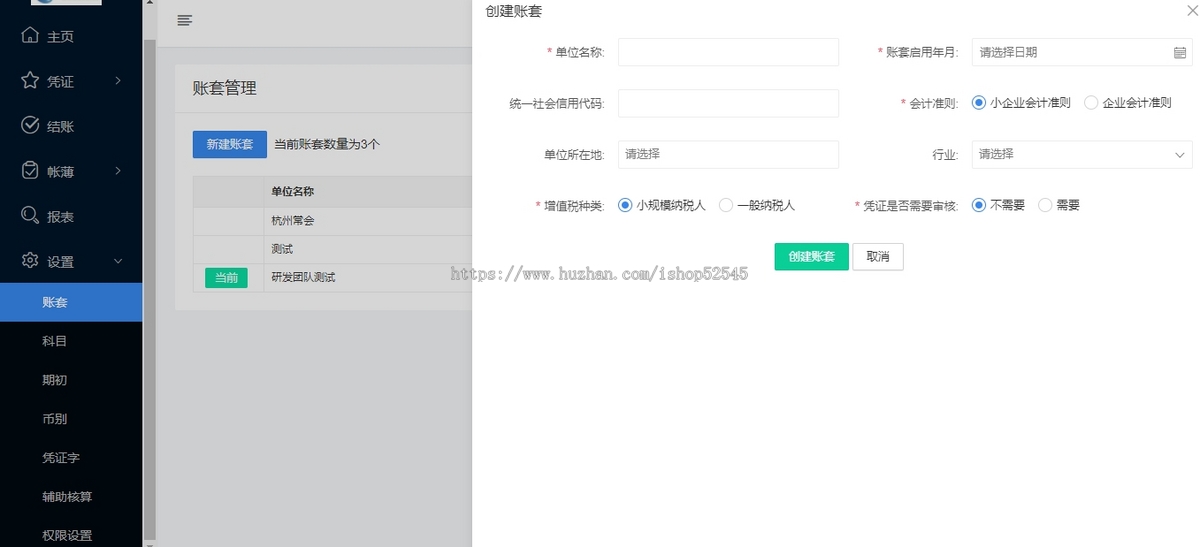The height and width of the screenshot is (547, 1200).
Task: Select the 币别 submenu item
Action: coord(71,419)
